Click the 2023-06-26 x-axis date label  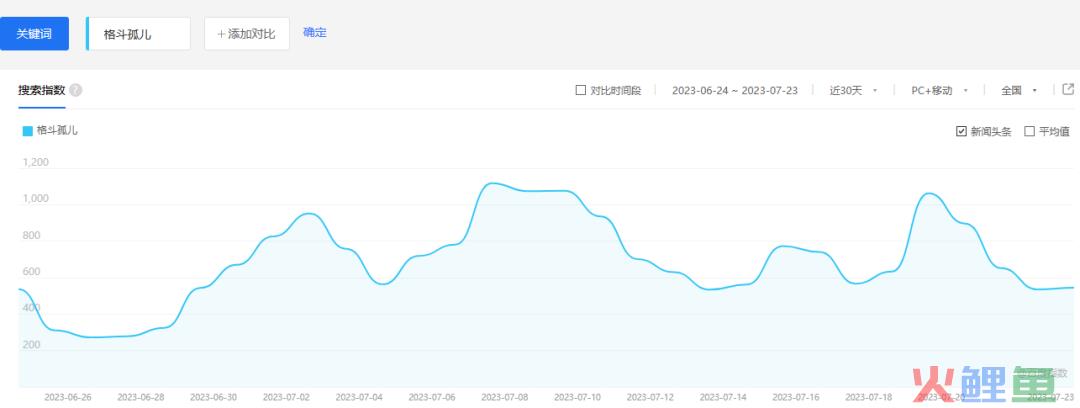[x=68, y=398]
